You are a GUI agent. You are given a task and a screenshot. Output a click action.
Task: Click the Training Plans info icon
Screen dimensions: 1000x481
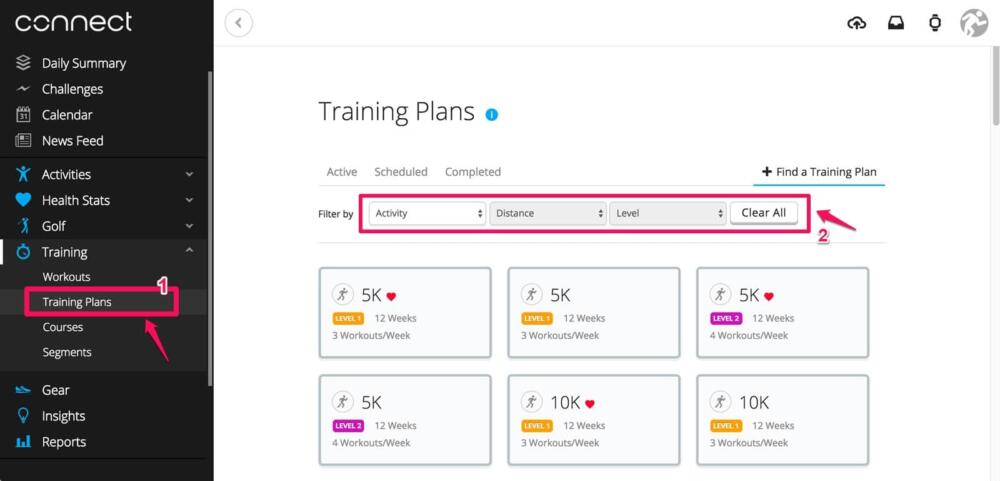(492, 114)
